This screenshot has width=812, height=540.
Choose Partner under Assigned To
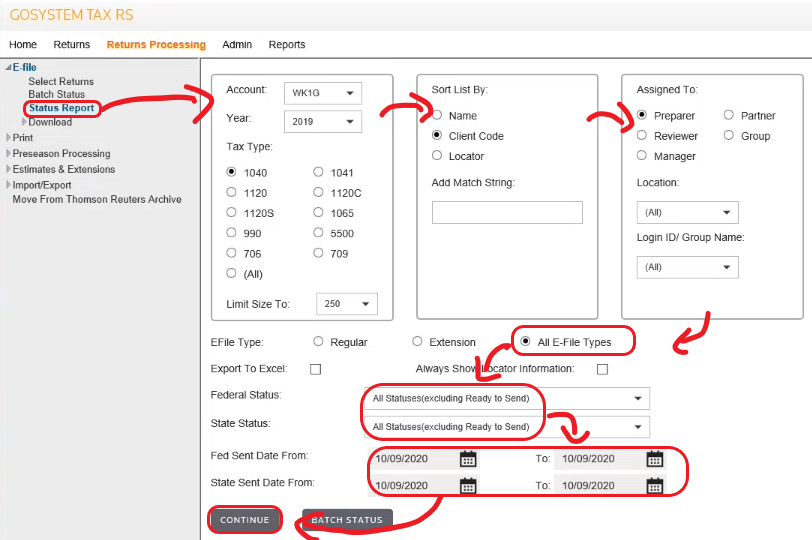coord(729,115)
